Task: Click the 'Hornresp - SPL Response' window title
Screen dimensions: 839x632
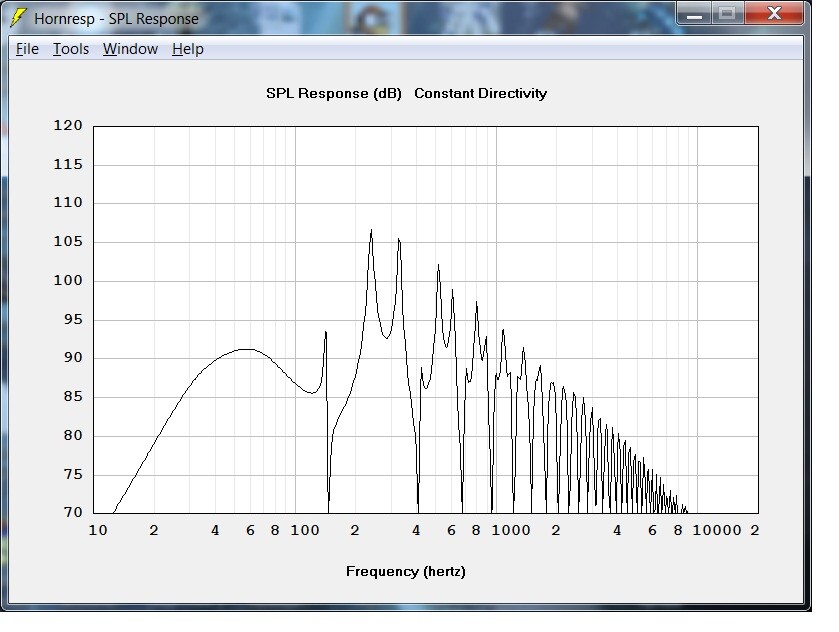Action: pyautogui.click(x=116, y=19)
